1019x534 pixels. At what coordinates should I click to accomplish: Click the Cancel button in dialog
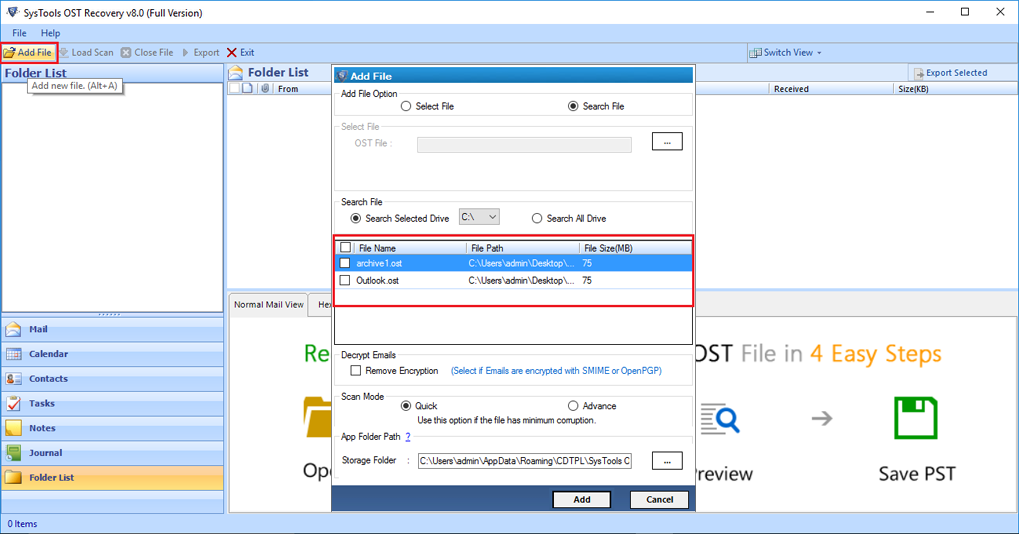pyautogui.click(x=660, y=500)
